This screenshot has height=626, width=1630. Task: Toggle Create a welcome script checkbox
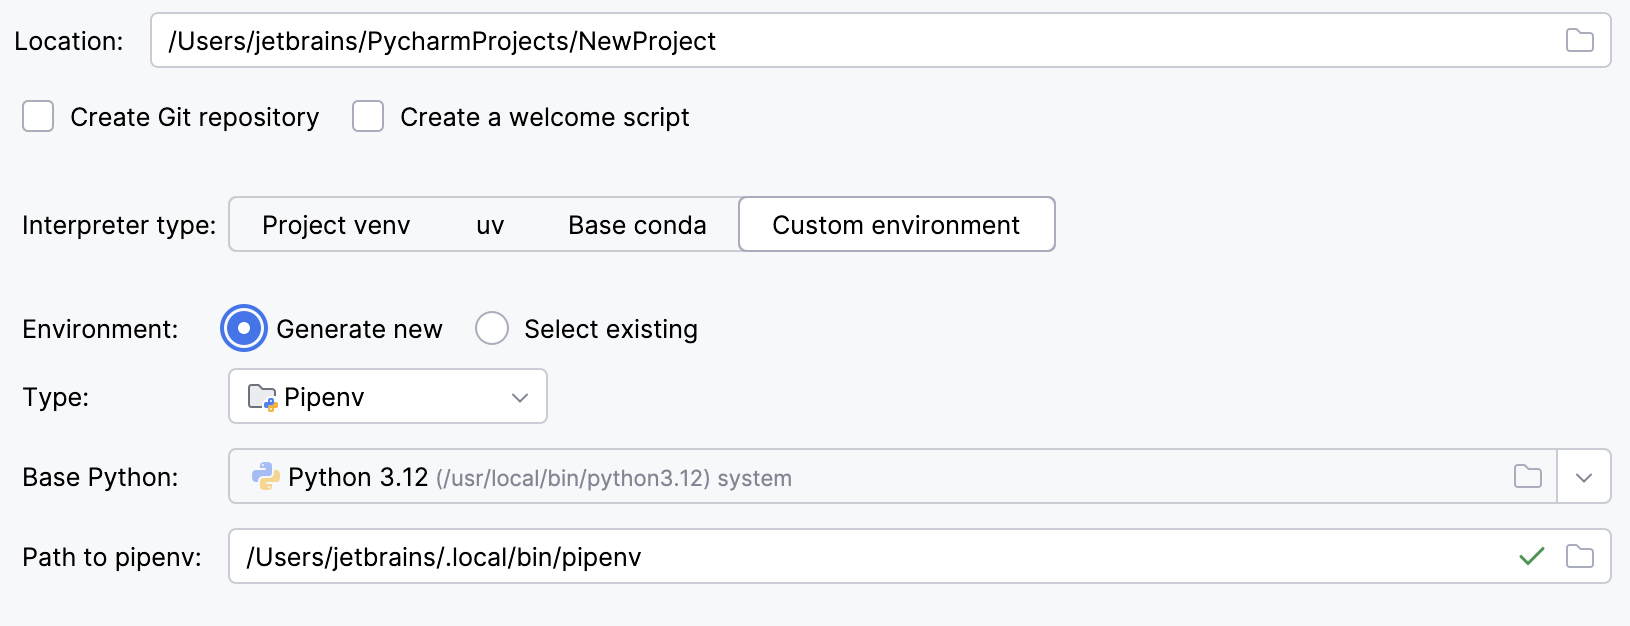[368, 117]
